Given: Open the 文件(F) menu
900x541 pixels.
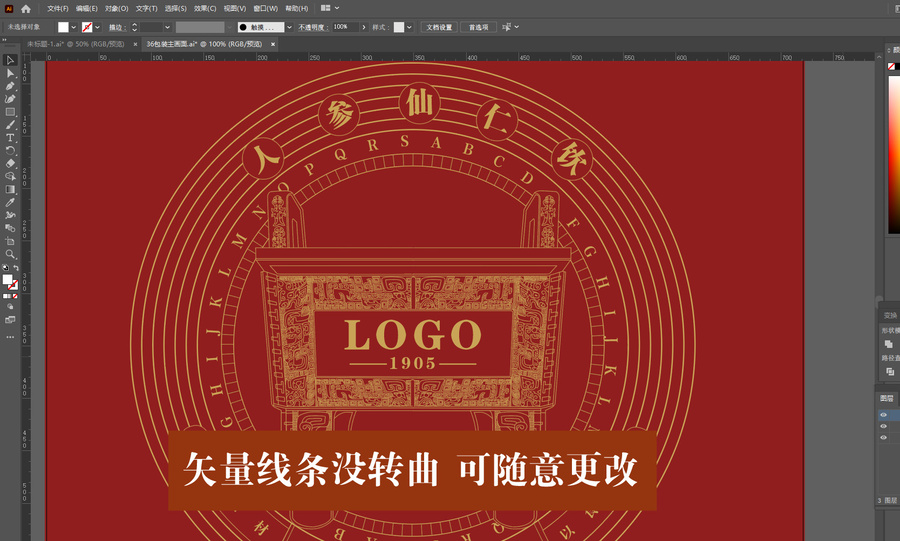Looking at the screenshot, I should pyautogui.click(x=57, y=9).
